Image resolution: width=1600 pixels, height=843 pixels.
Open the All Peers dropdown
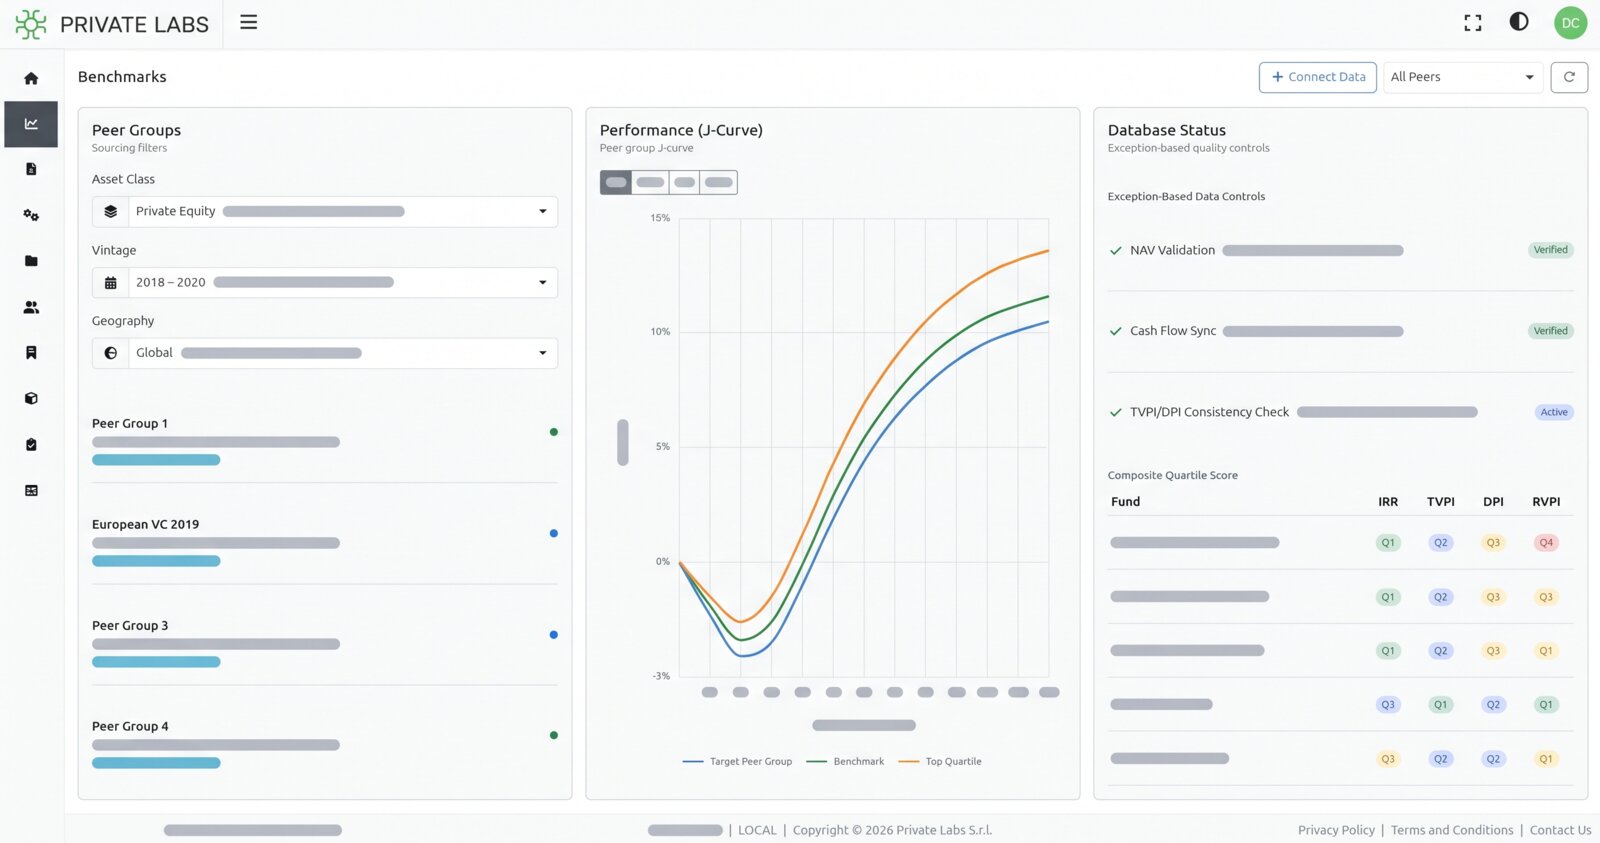point(1463,77)
